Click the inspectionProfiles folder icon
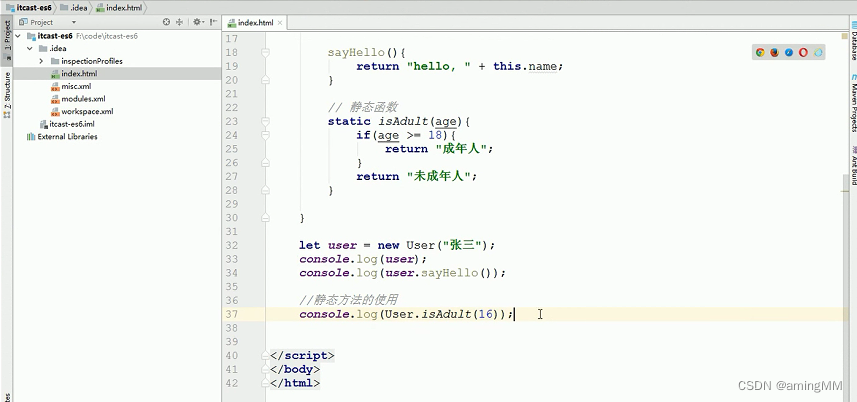 (55, 61)
